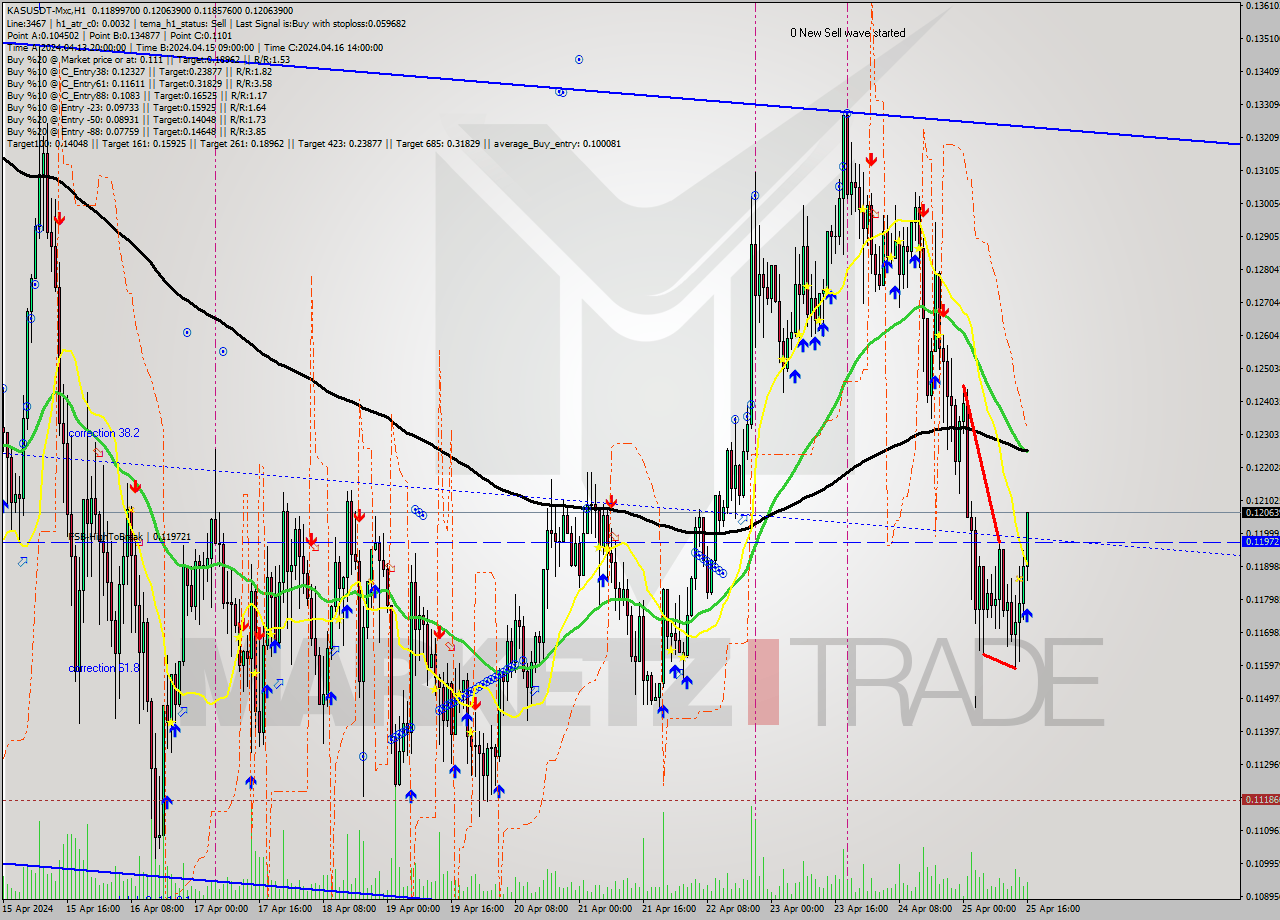Click the '17 Apr 16:00' time axis label
1280x920 pixels.
tap(283, 909)
